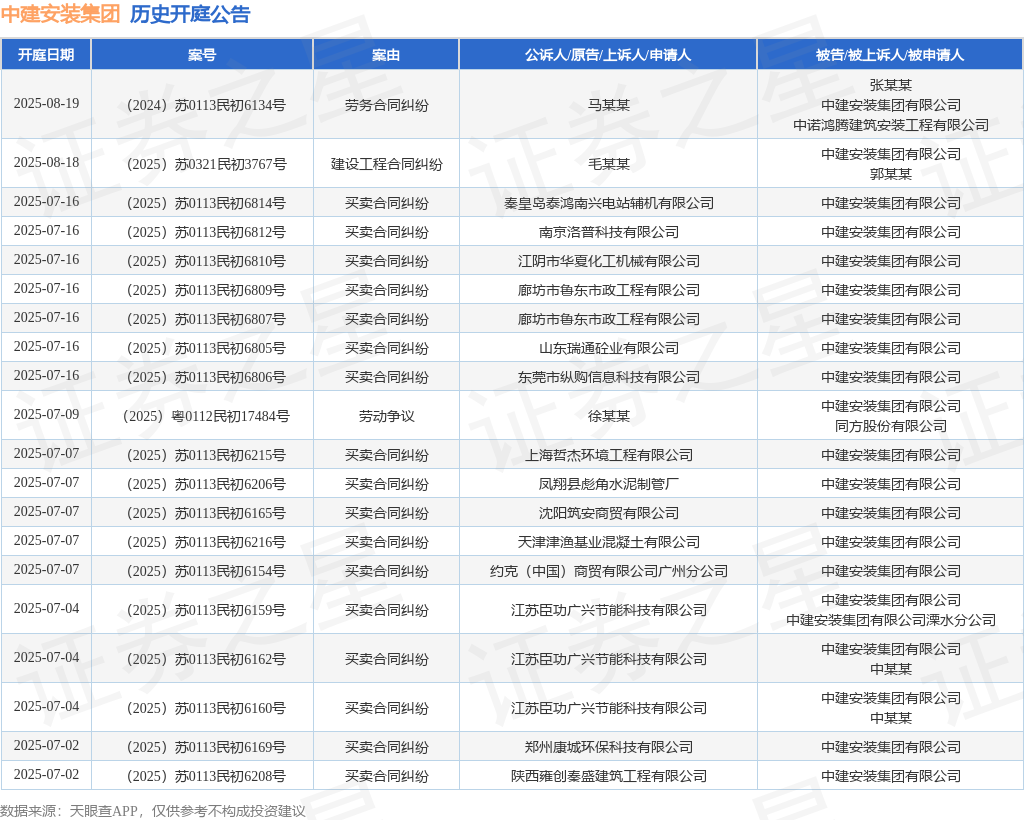Click defendant 中建安装集团有限公司溧水分公司
Screen dimensions: 1024x820
coord(891,620)
